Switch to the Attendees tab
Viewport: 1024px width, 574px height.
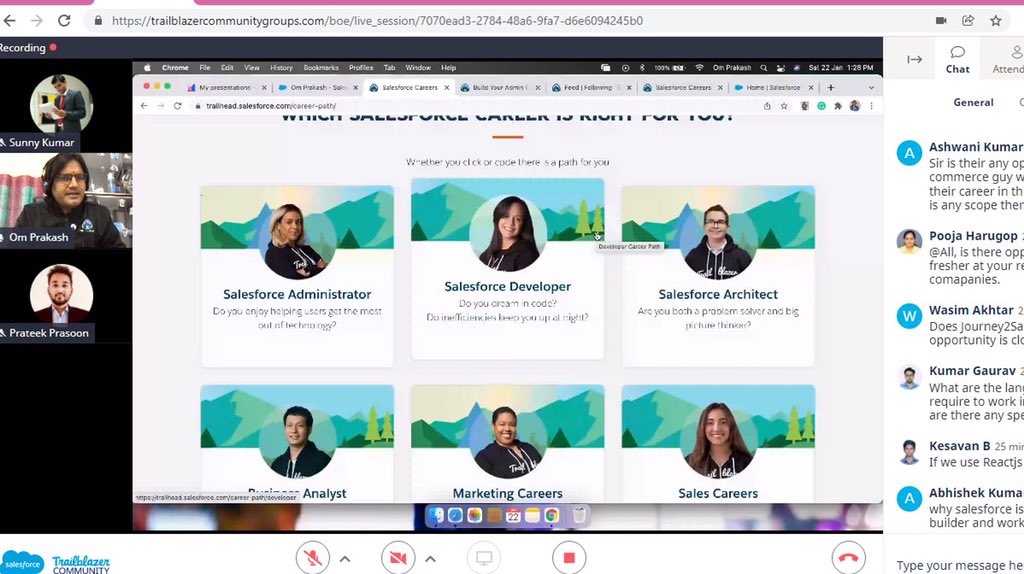(x=1008, y=59)
